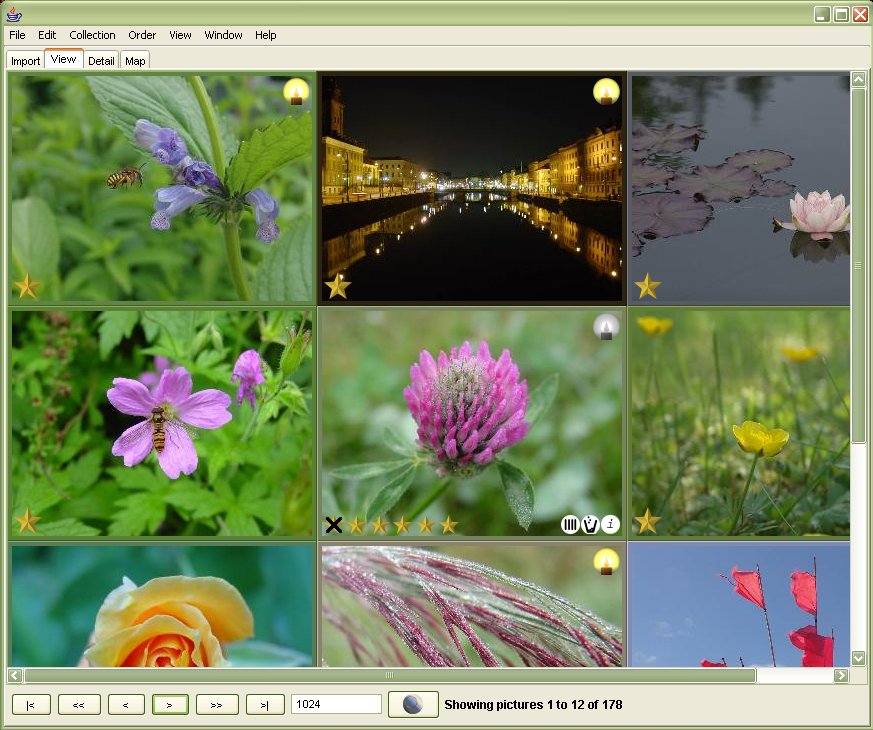Switch to the Import tab
The image size is (873, 730).
pos(26,61)
